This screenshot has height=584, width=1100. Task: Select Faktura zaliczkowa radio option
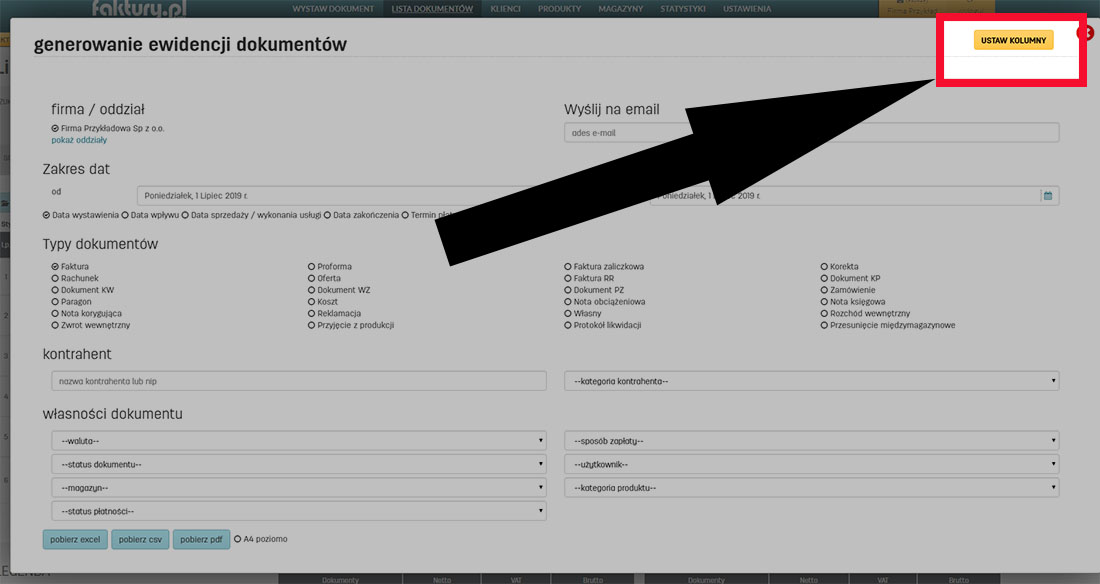click(568, 267)
